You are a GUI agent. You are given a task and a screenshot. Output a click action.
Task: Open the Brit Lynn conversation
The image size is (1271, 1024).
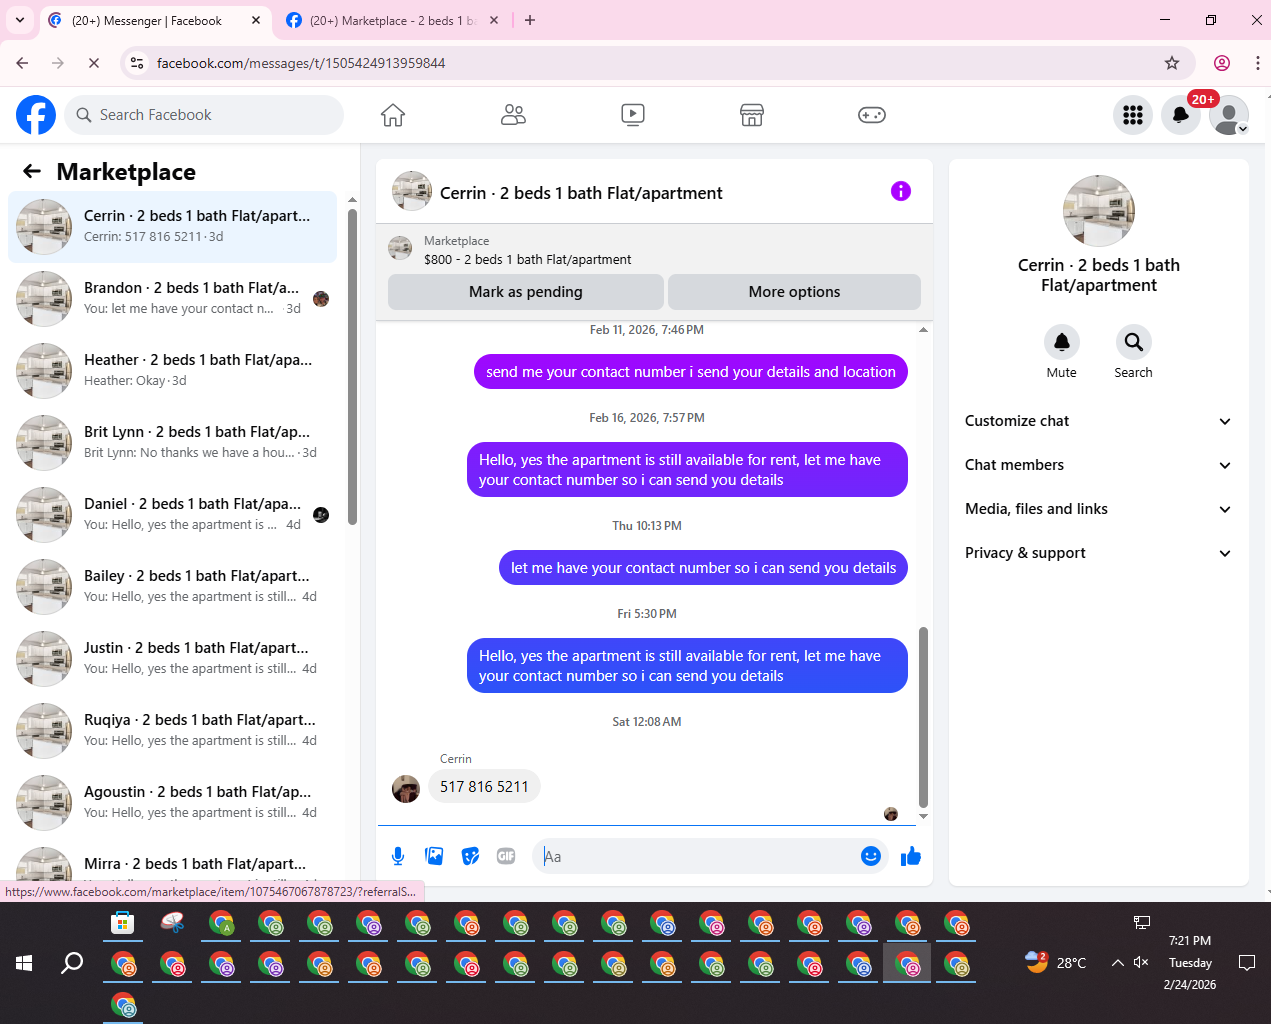point(172,443)
